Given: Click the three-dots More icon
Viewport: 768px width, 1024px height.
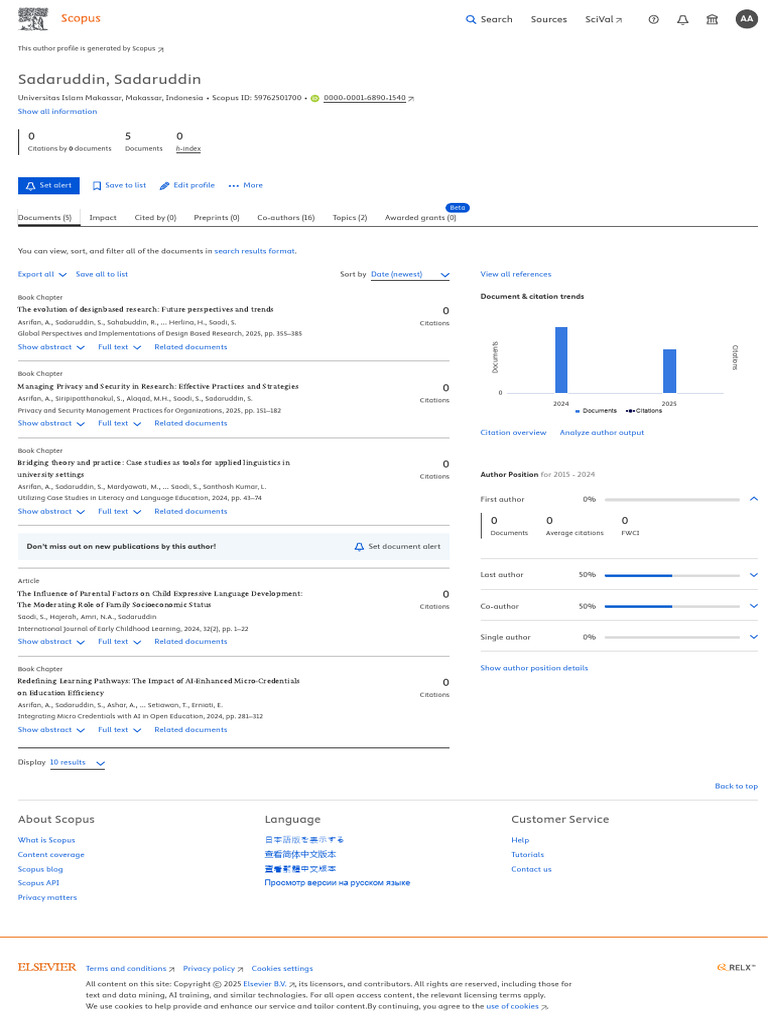Looking at the screenshot, I should 233,186.
